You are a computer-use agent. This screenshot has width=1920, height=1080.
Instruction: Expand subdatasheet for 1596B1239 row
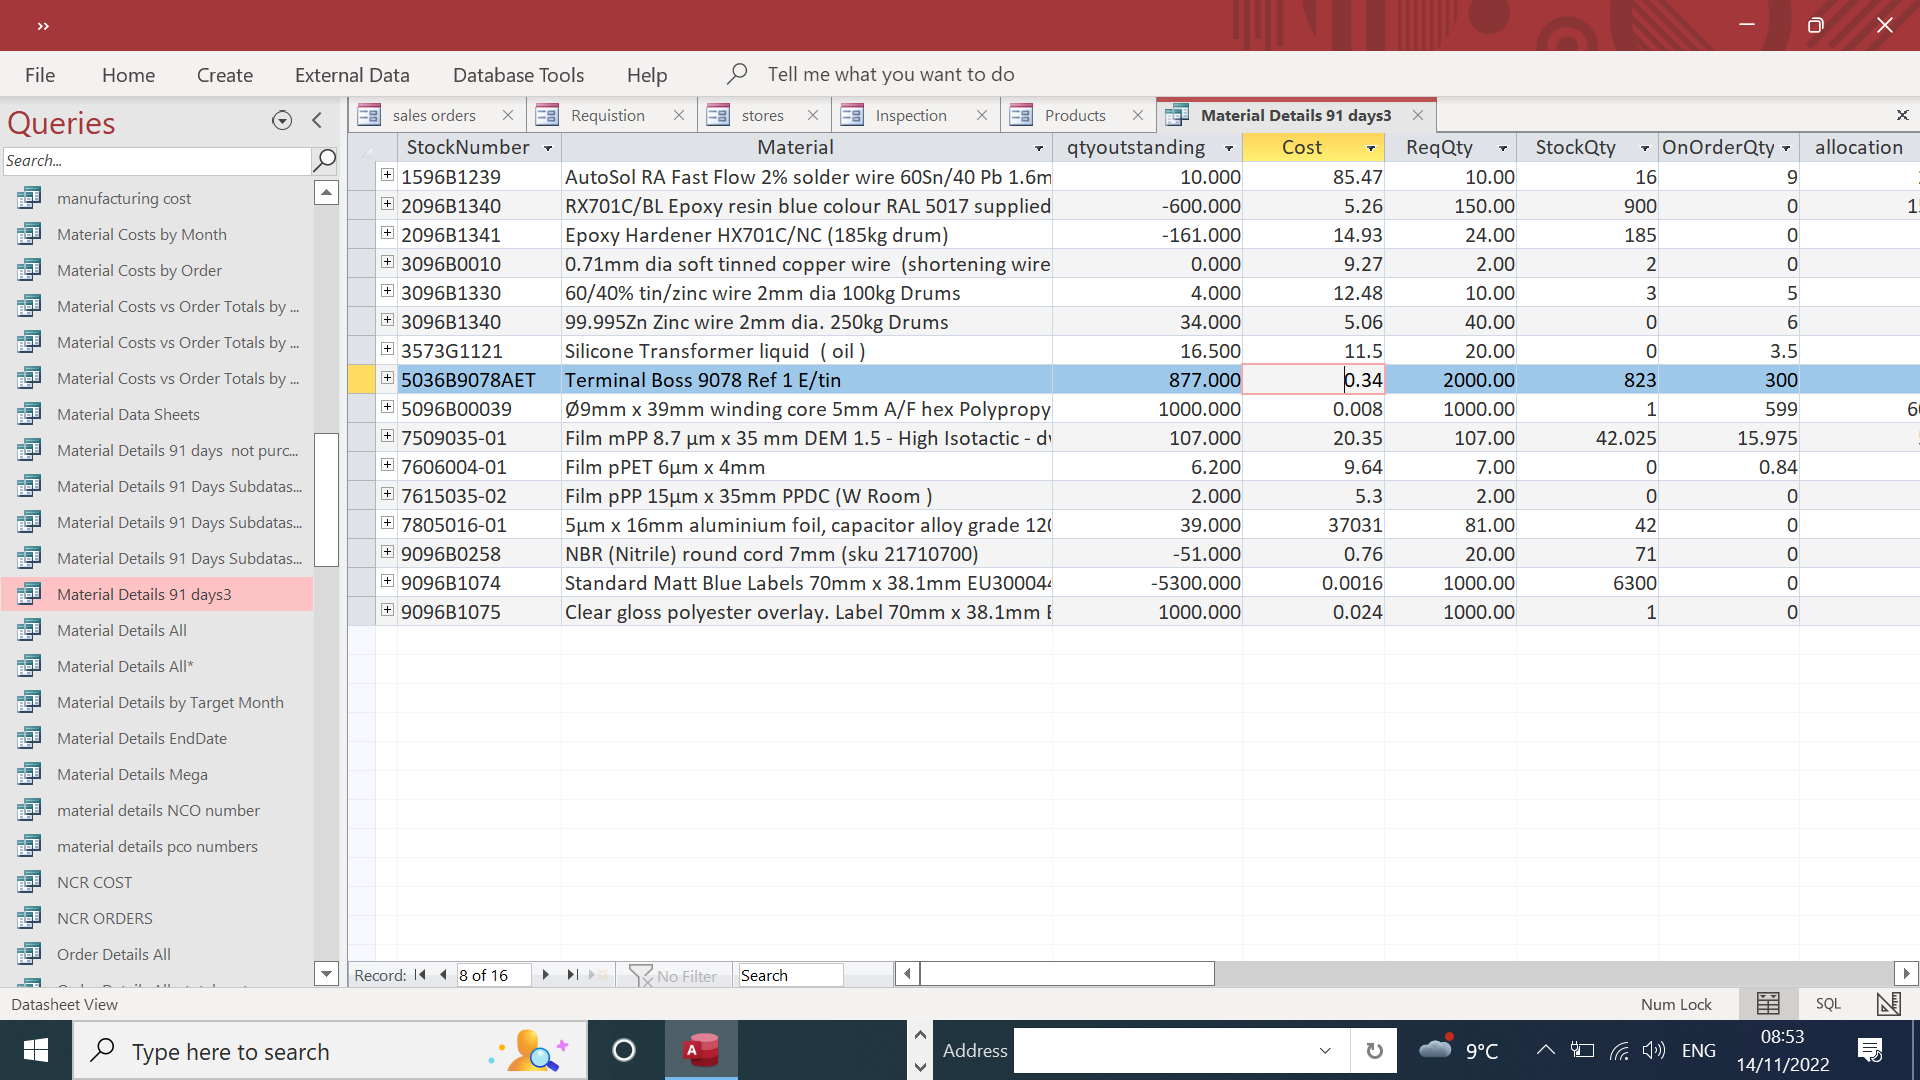pyautogui.click(x=387, y=176)
